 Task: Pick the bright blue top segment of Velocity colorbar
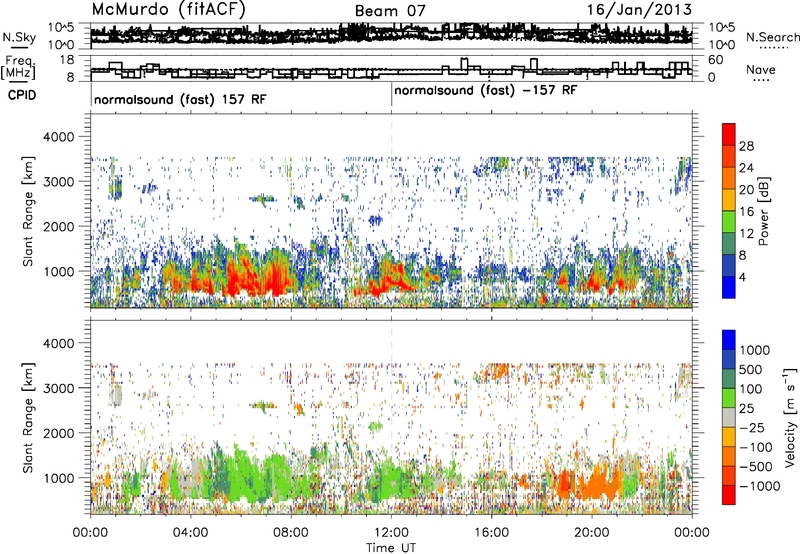coord(729,340)
